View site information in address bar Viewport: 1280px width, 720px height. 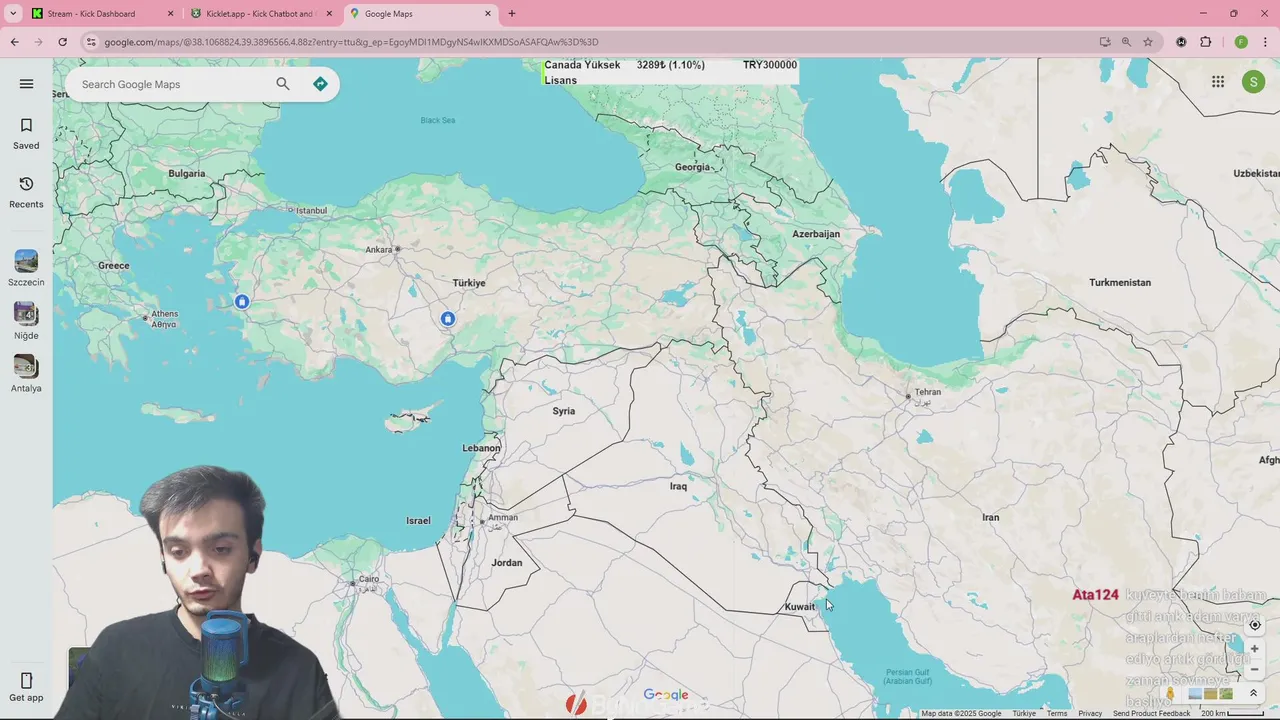[91, 42]
